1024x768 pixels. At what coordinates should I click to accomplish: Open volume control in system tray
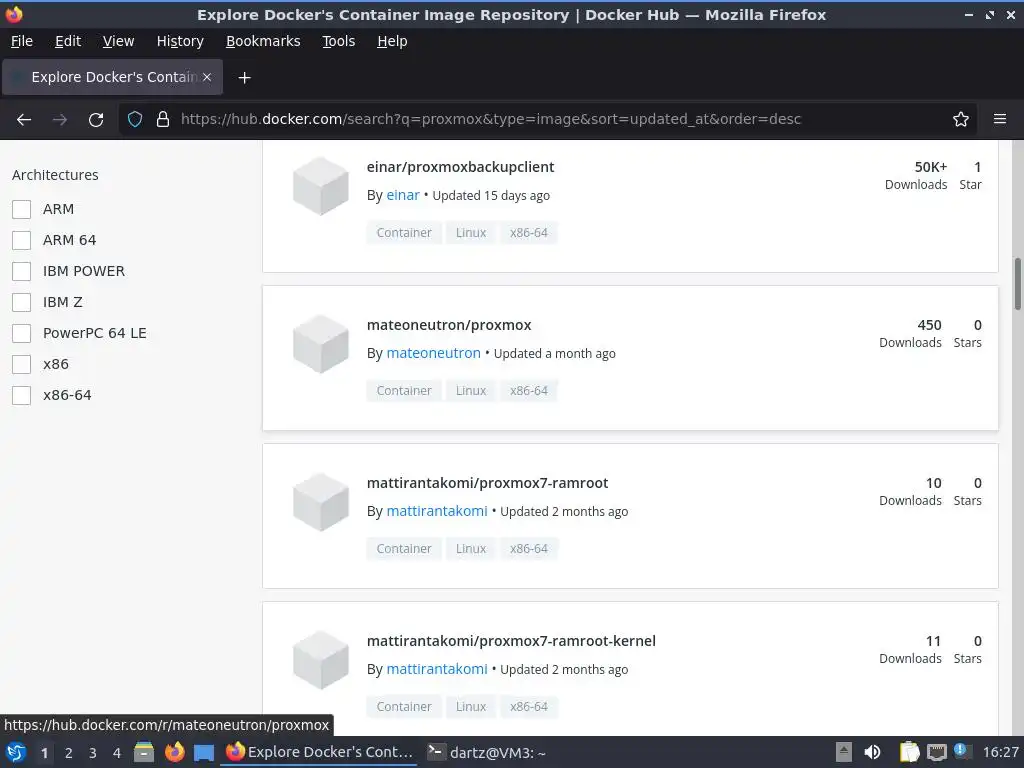coord(872,752)
